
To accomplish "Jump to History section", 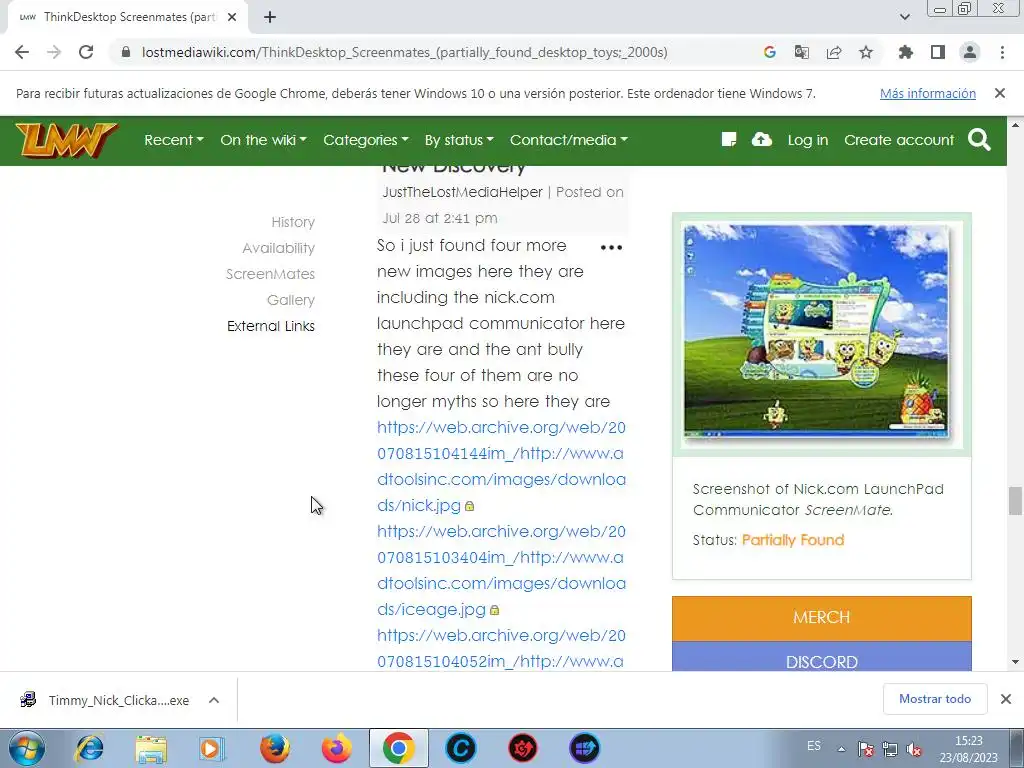I will [293, 222].
